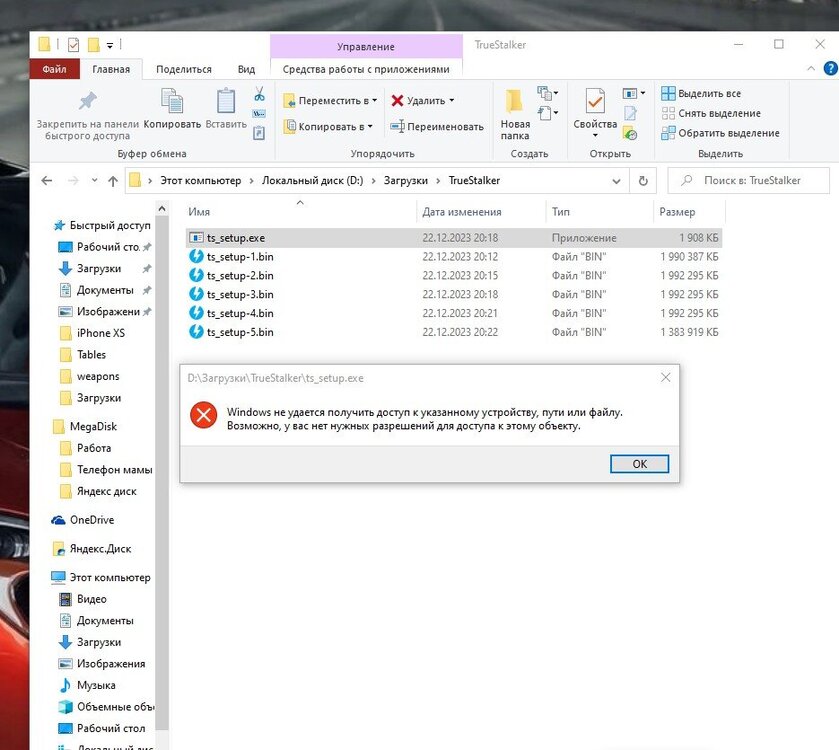
Task: Sort by the Дата изменения column header
Action: click(481, 212)
